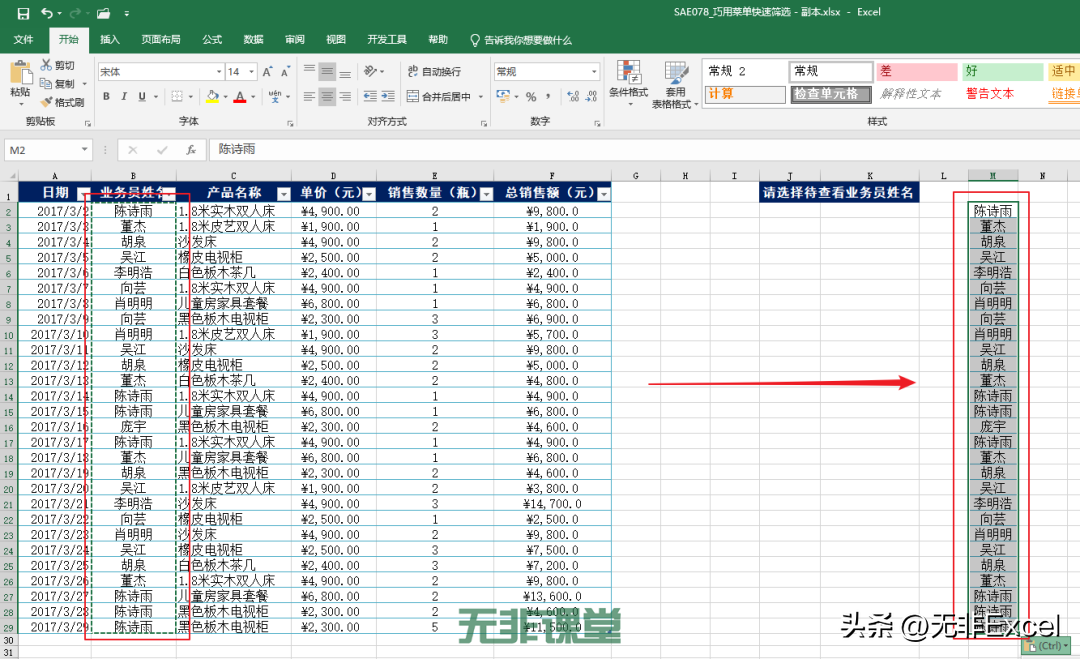This screenshot has width=1080, height=659.
Task: Toggle Italic formatting
Action: (x=124, y=96)
